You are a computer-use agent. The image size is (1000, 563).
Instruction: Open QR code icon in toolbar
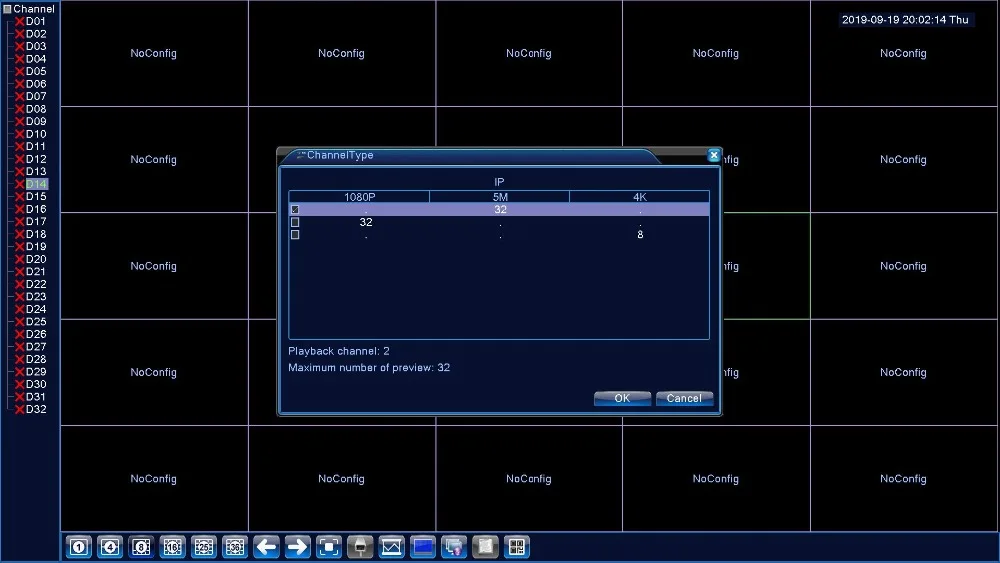(x=517, y=547)
